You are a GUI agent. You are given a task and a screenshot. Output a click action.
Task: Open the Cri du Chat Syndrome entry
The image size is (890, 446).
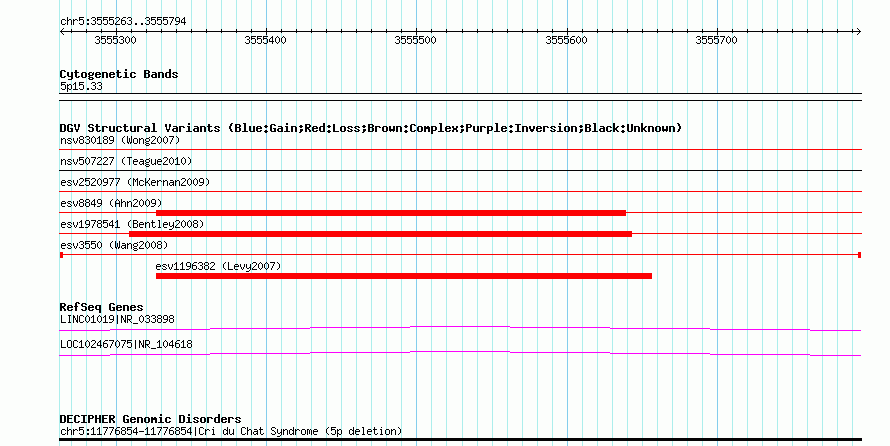[x=231, y=432]
